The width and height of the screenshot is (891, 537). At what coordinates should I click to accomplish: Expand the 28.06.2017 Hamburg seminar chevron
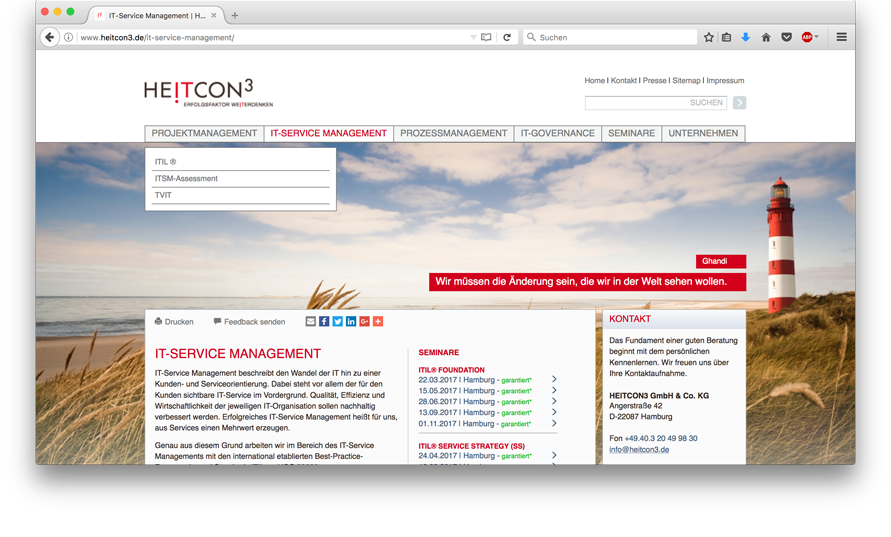554,401
